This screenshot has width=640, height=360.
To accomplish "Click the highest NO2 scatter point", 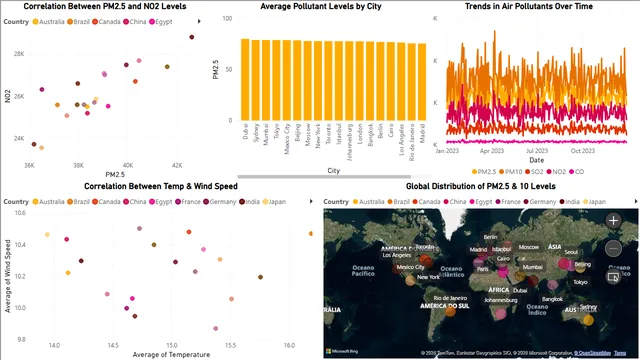I will point(191,37).
